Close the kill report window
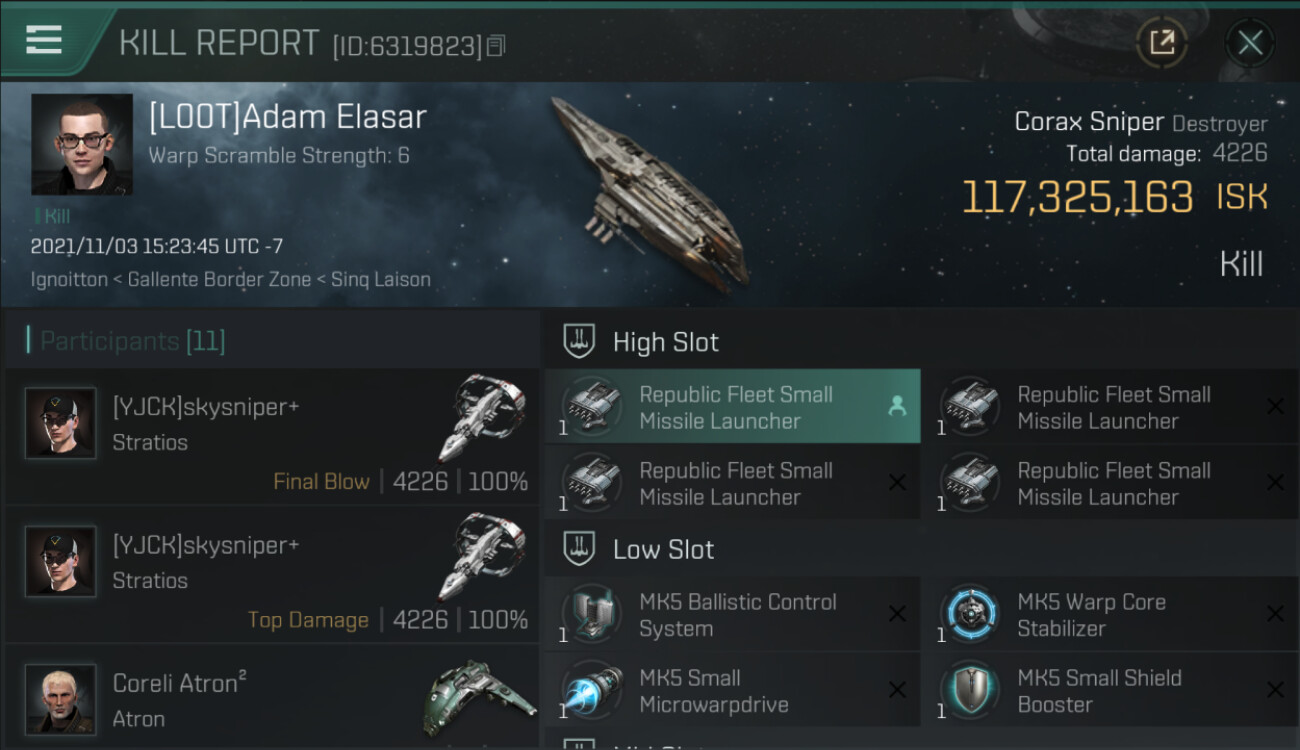The height and width of the screenshot is (750, 1300). [x=1250, y=42]
